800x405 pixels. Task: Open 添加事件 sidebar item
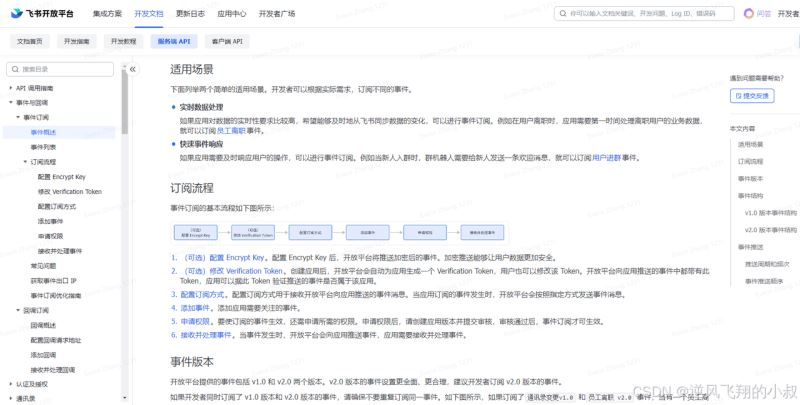click(x=50, y=221)
